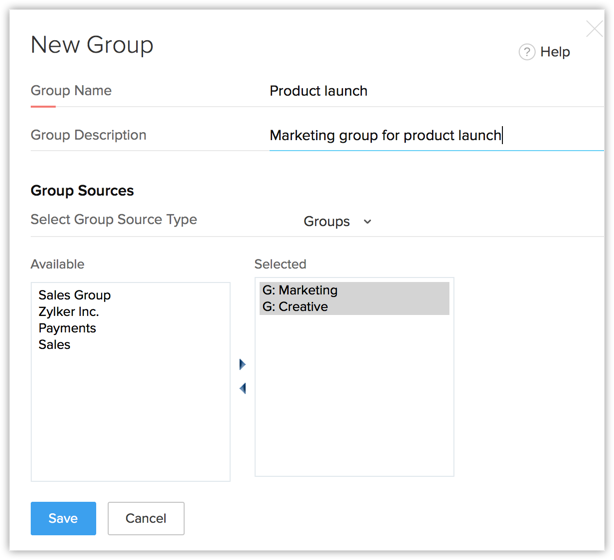
Task: Click left arrow to remove selected group
Action: [x=242, y=389]
